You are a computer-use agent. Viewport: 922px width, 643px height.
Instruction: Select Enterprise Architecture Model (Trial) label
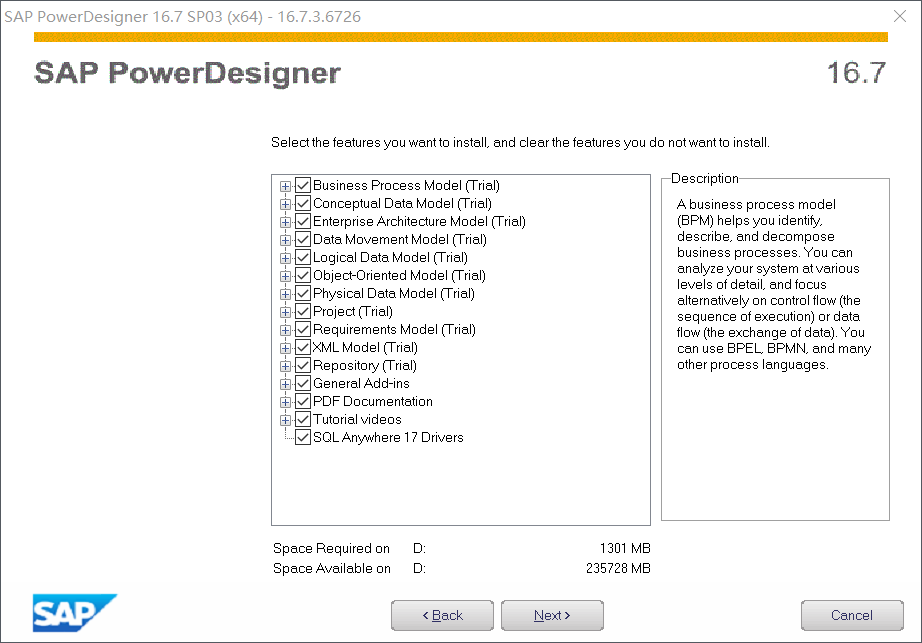tap(419, 222)
